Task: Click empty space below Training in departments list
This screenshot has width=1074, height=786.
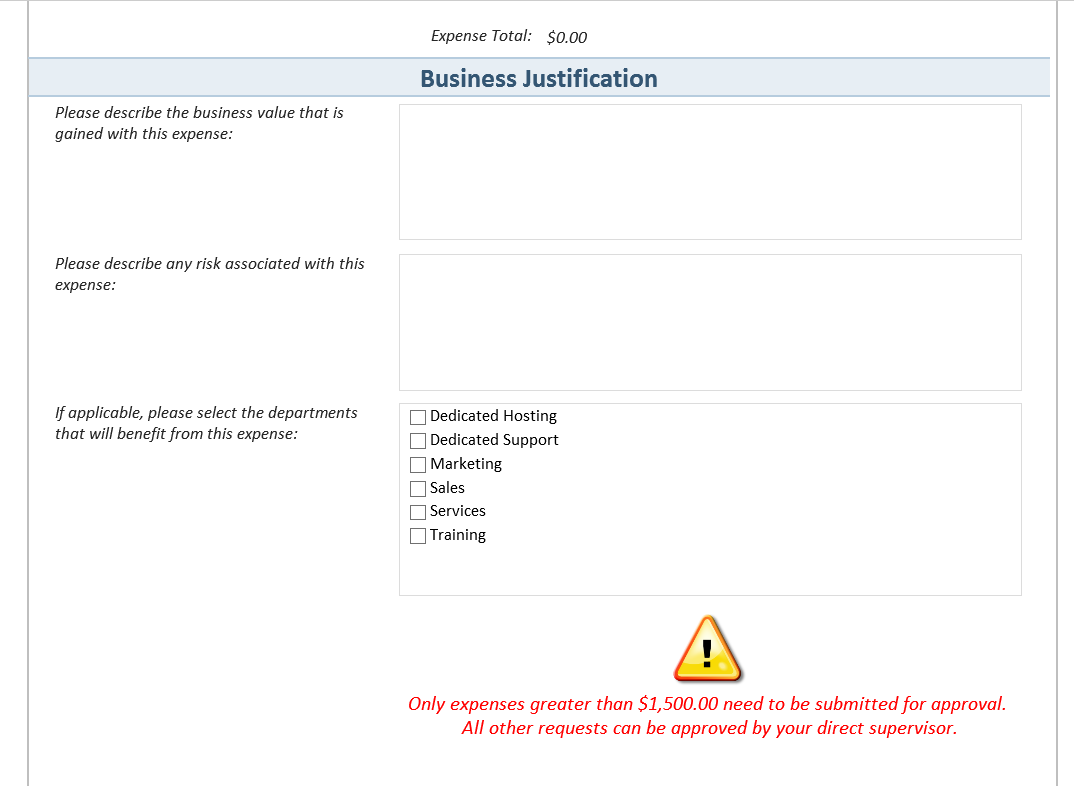Action: (710, 570)
